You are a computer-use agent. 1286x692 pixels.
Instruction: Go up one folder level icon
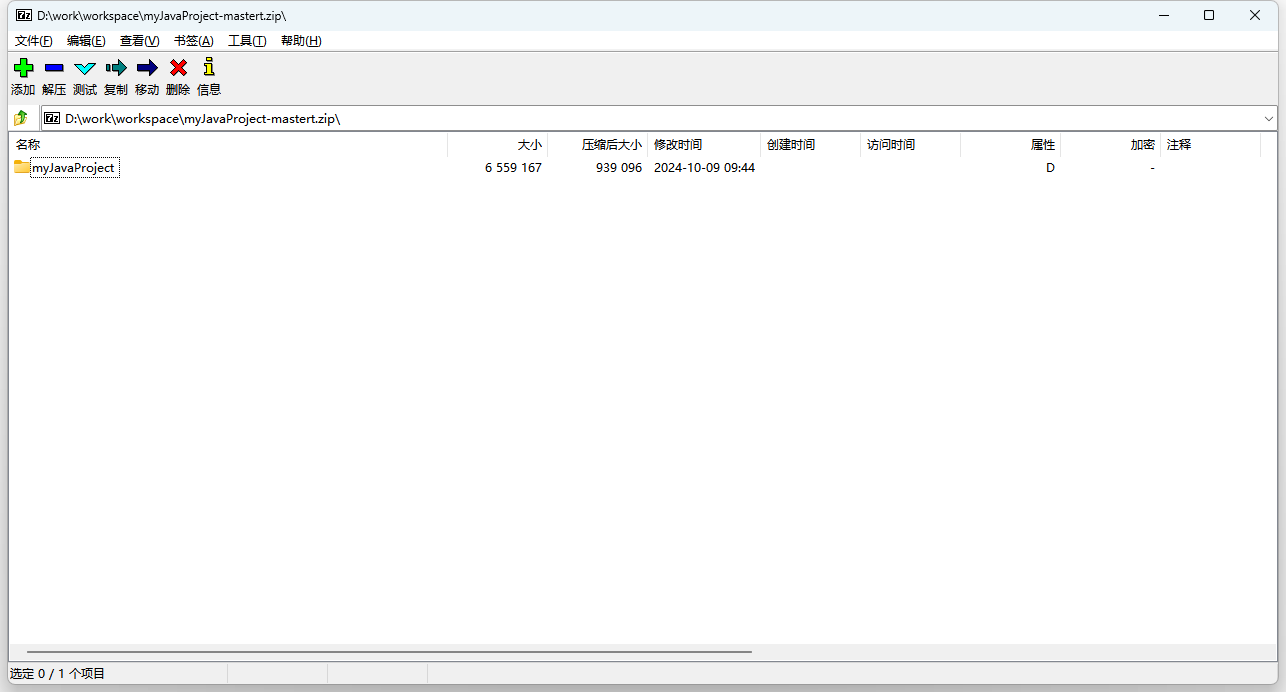tap(21, 118)
